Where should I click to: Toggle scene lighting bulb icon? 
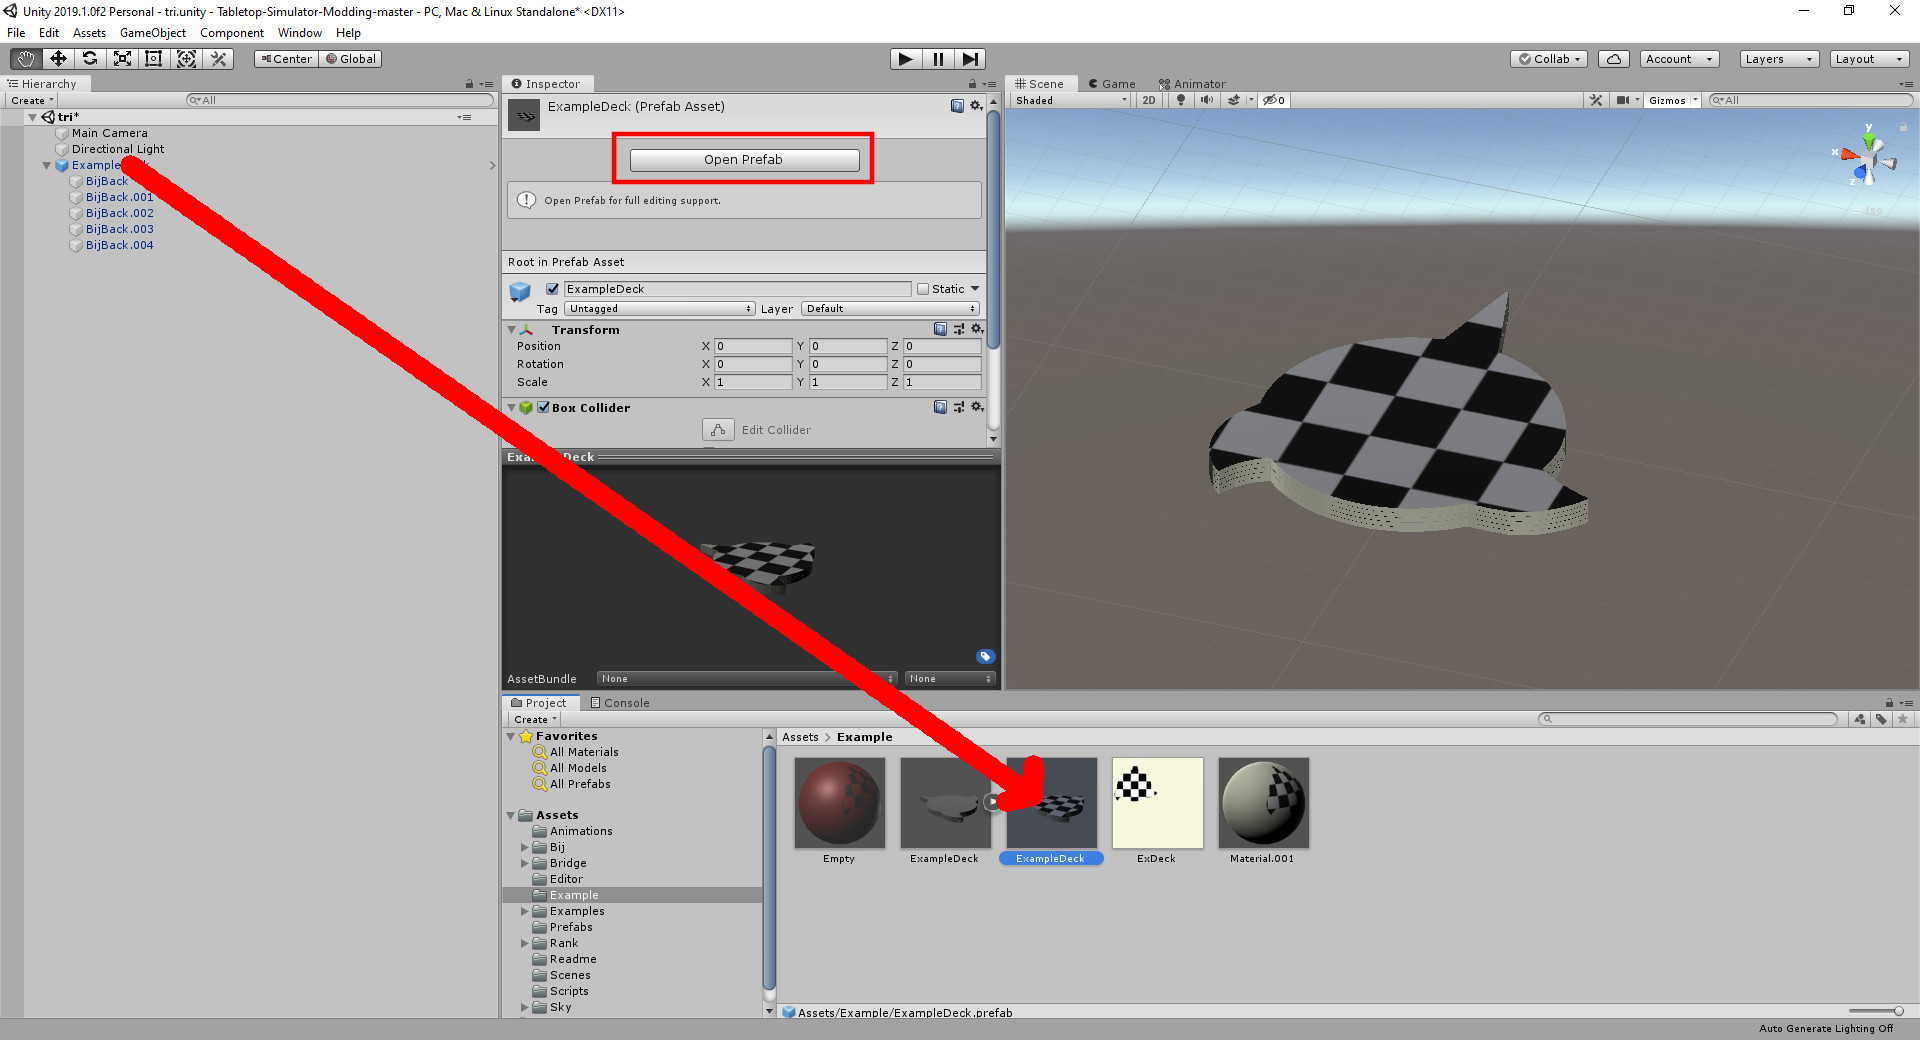1181,100
